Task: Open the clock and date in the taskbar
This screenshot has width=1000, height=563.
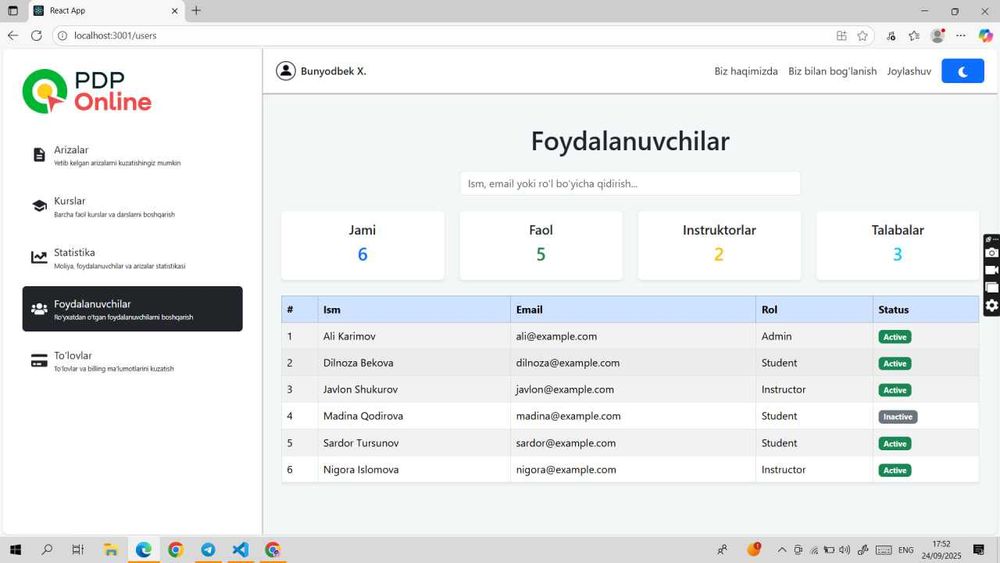Action: 941,550
